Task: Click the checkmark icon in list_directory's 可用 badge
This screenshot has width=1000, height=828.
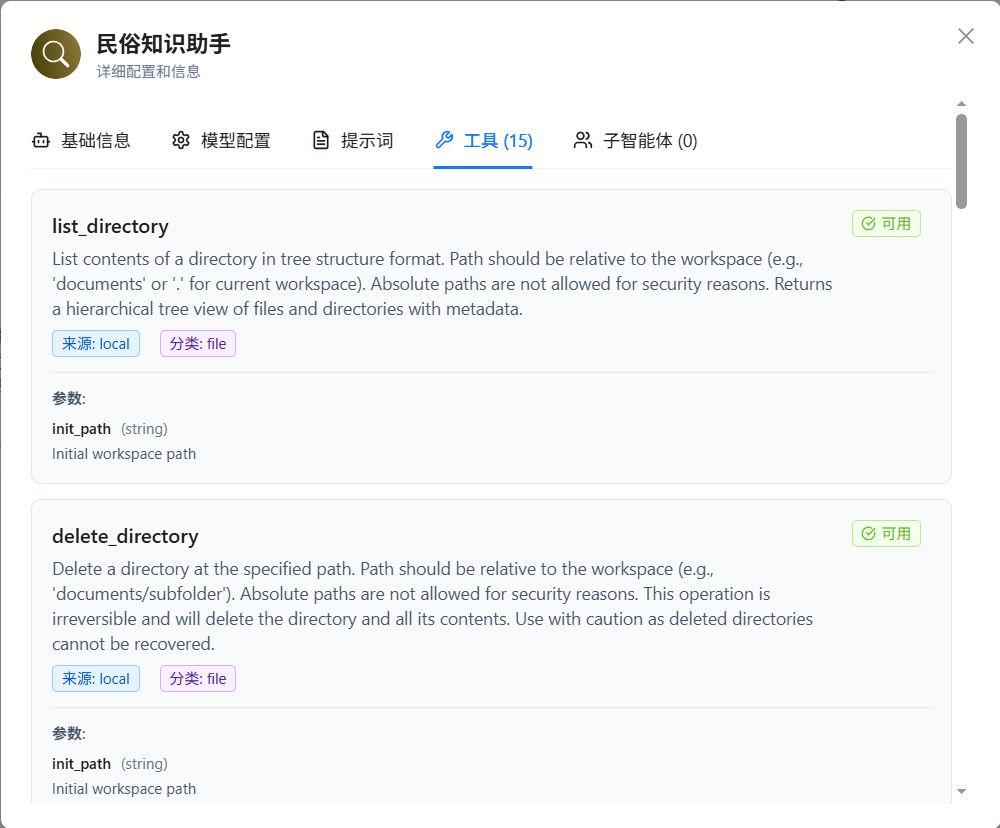Action: point(869,223)
